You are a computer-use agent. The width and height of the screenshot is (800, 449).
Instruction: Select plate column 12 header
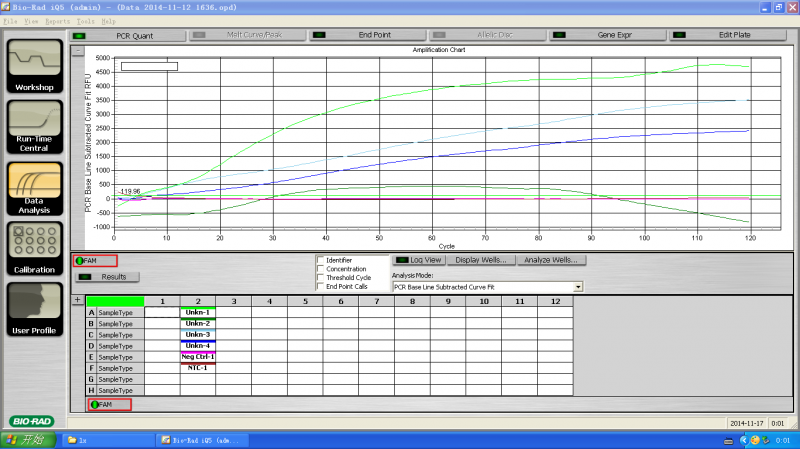[x=555, y=302]
